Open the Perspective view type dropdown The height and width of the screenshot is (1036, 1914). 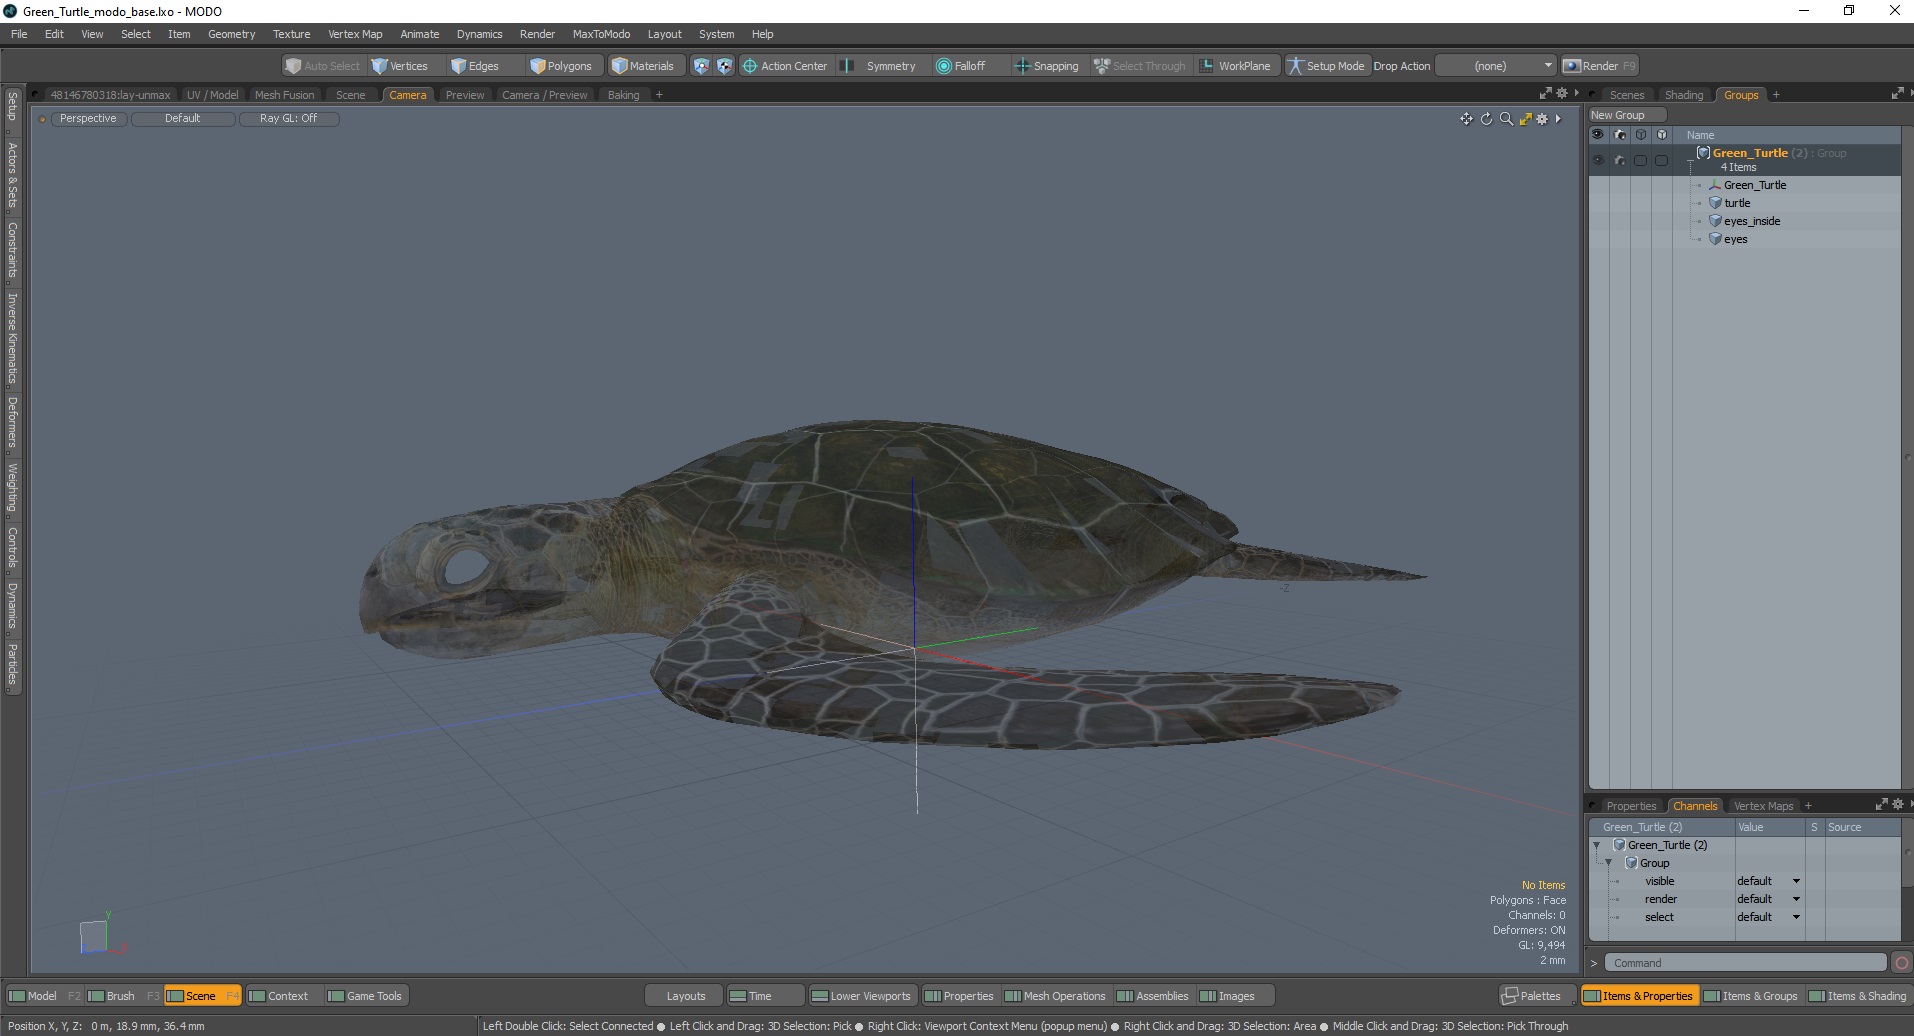tap(88, 118)
